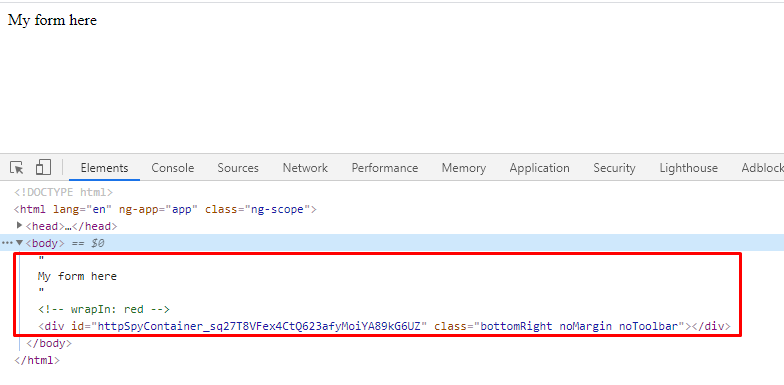
Task: Switch to the Console tab
Action: coord(173,168)
